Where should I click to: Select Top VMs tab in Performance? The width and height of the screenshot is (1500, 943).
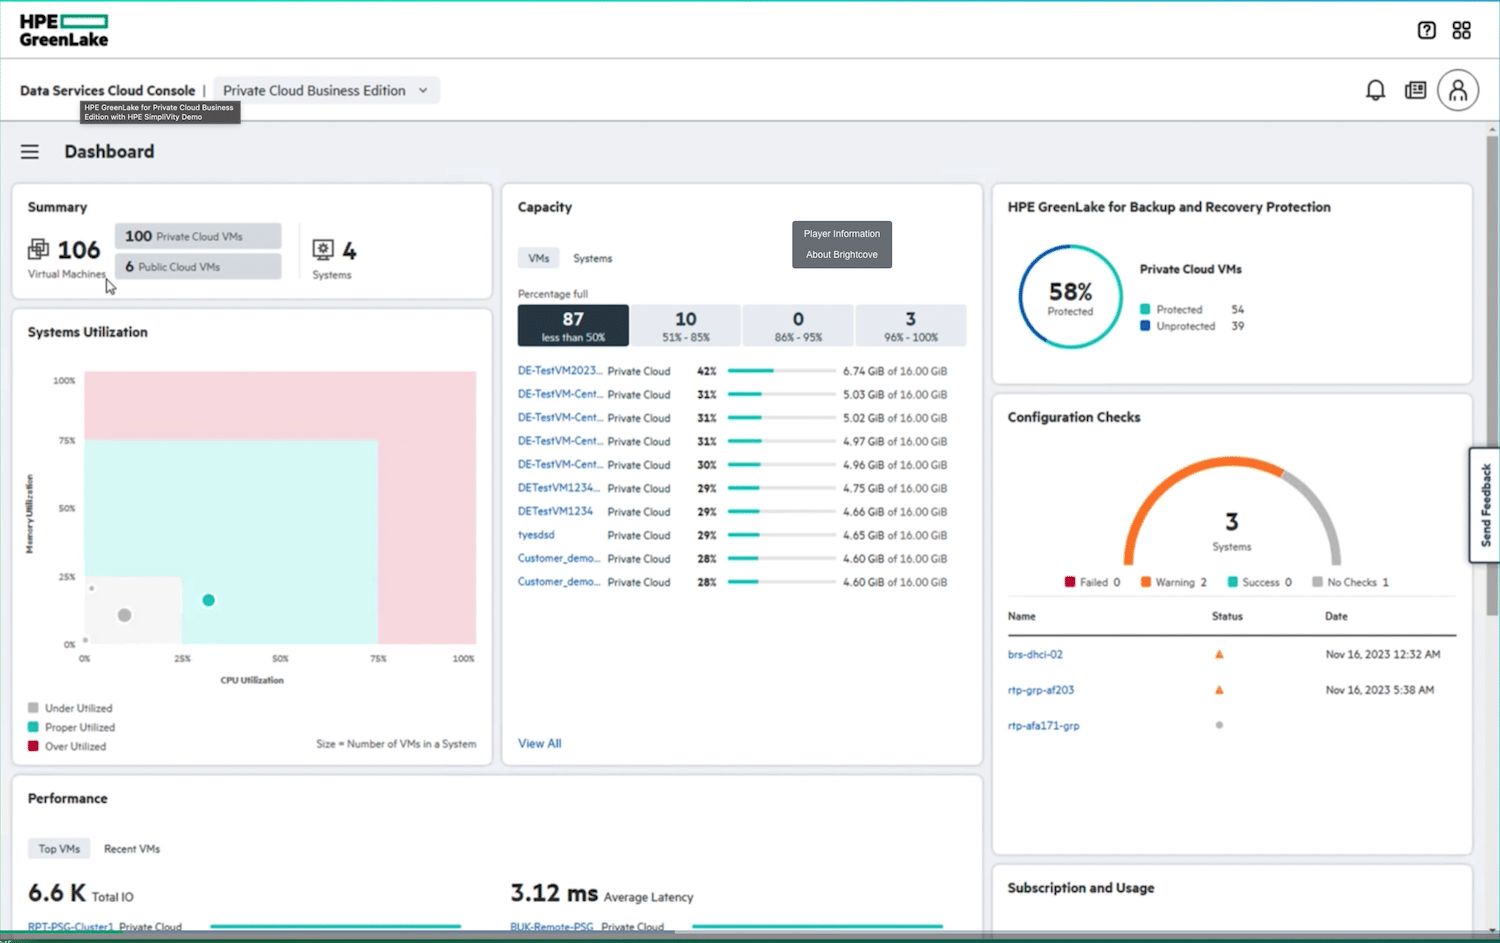(59, 849)
